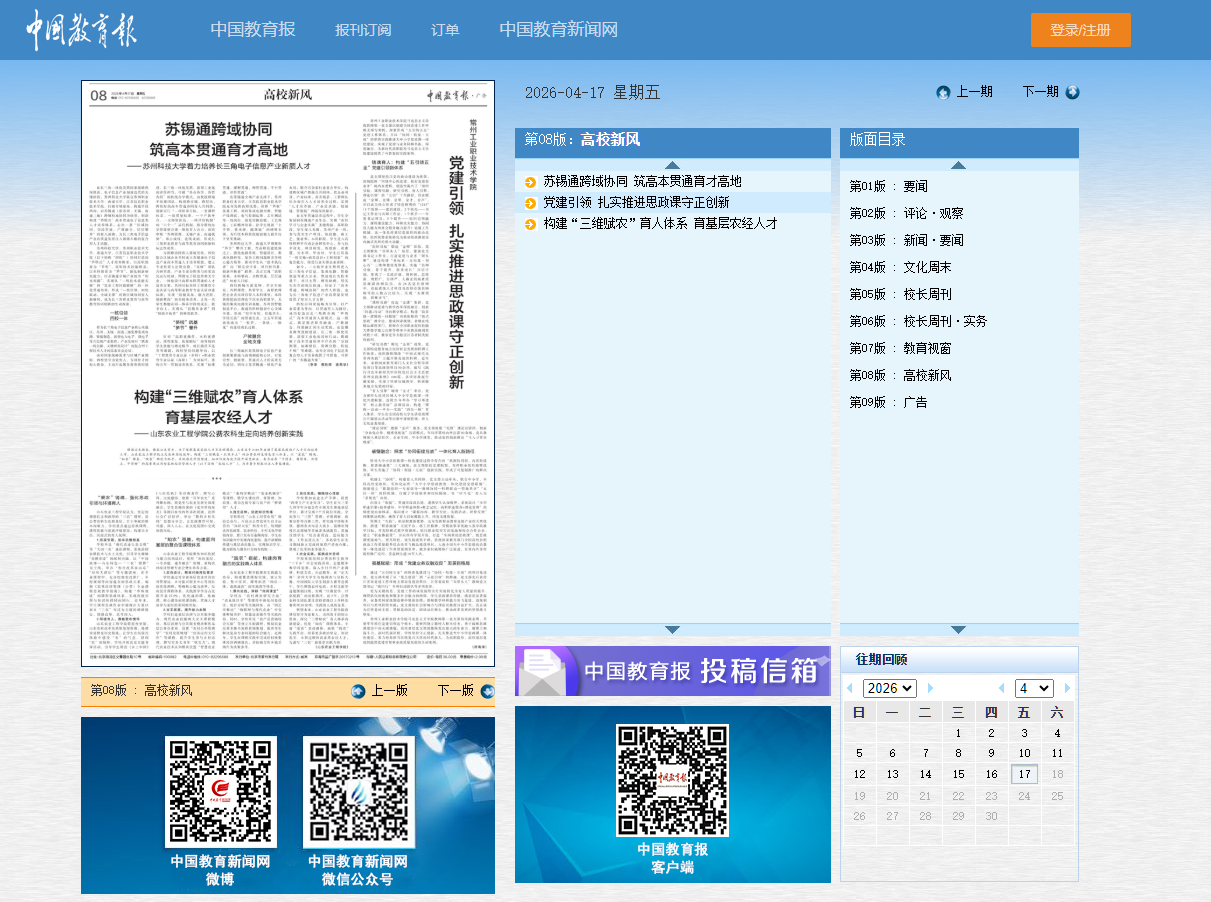Click the date text 2026-04-17 星期五

(x=593, y=93)
